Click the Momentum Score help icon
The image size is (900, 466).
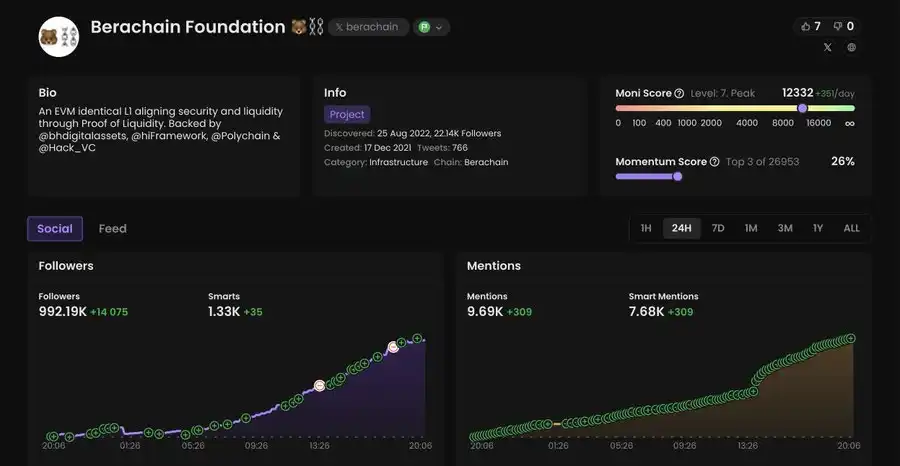point(714,162)
